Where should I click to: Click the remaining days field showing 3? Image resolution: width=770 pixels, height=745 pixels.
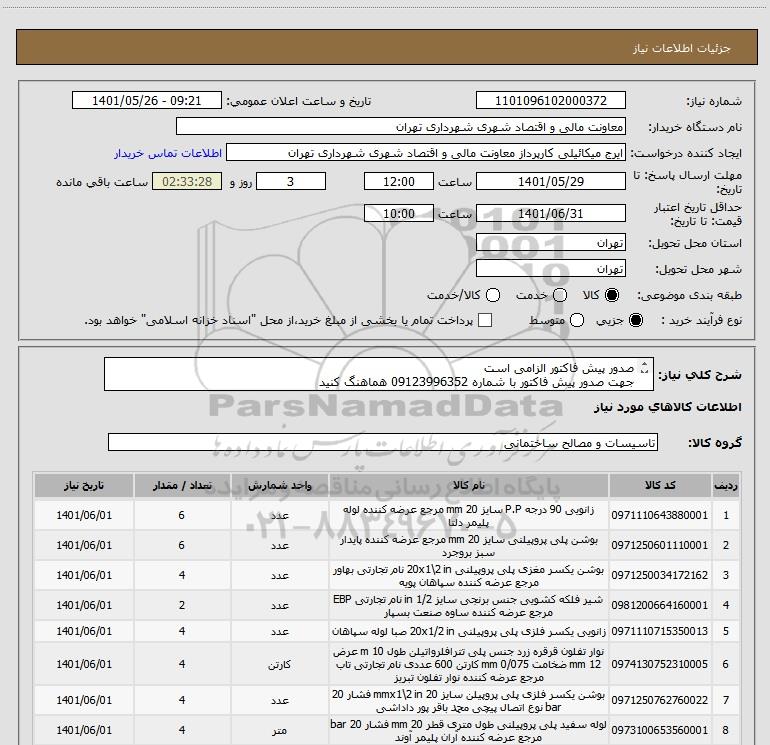point(291,182)
